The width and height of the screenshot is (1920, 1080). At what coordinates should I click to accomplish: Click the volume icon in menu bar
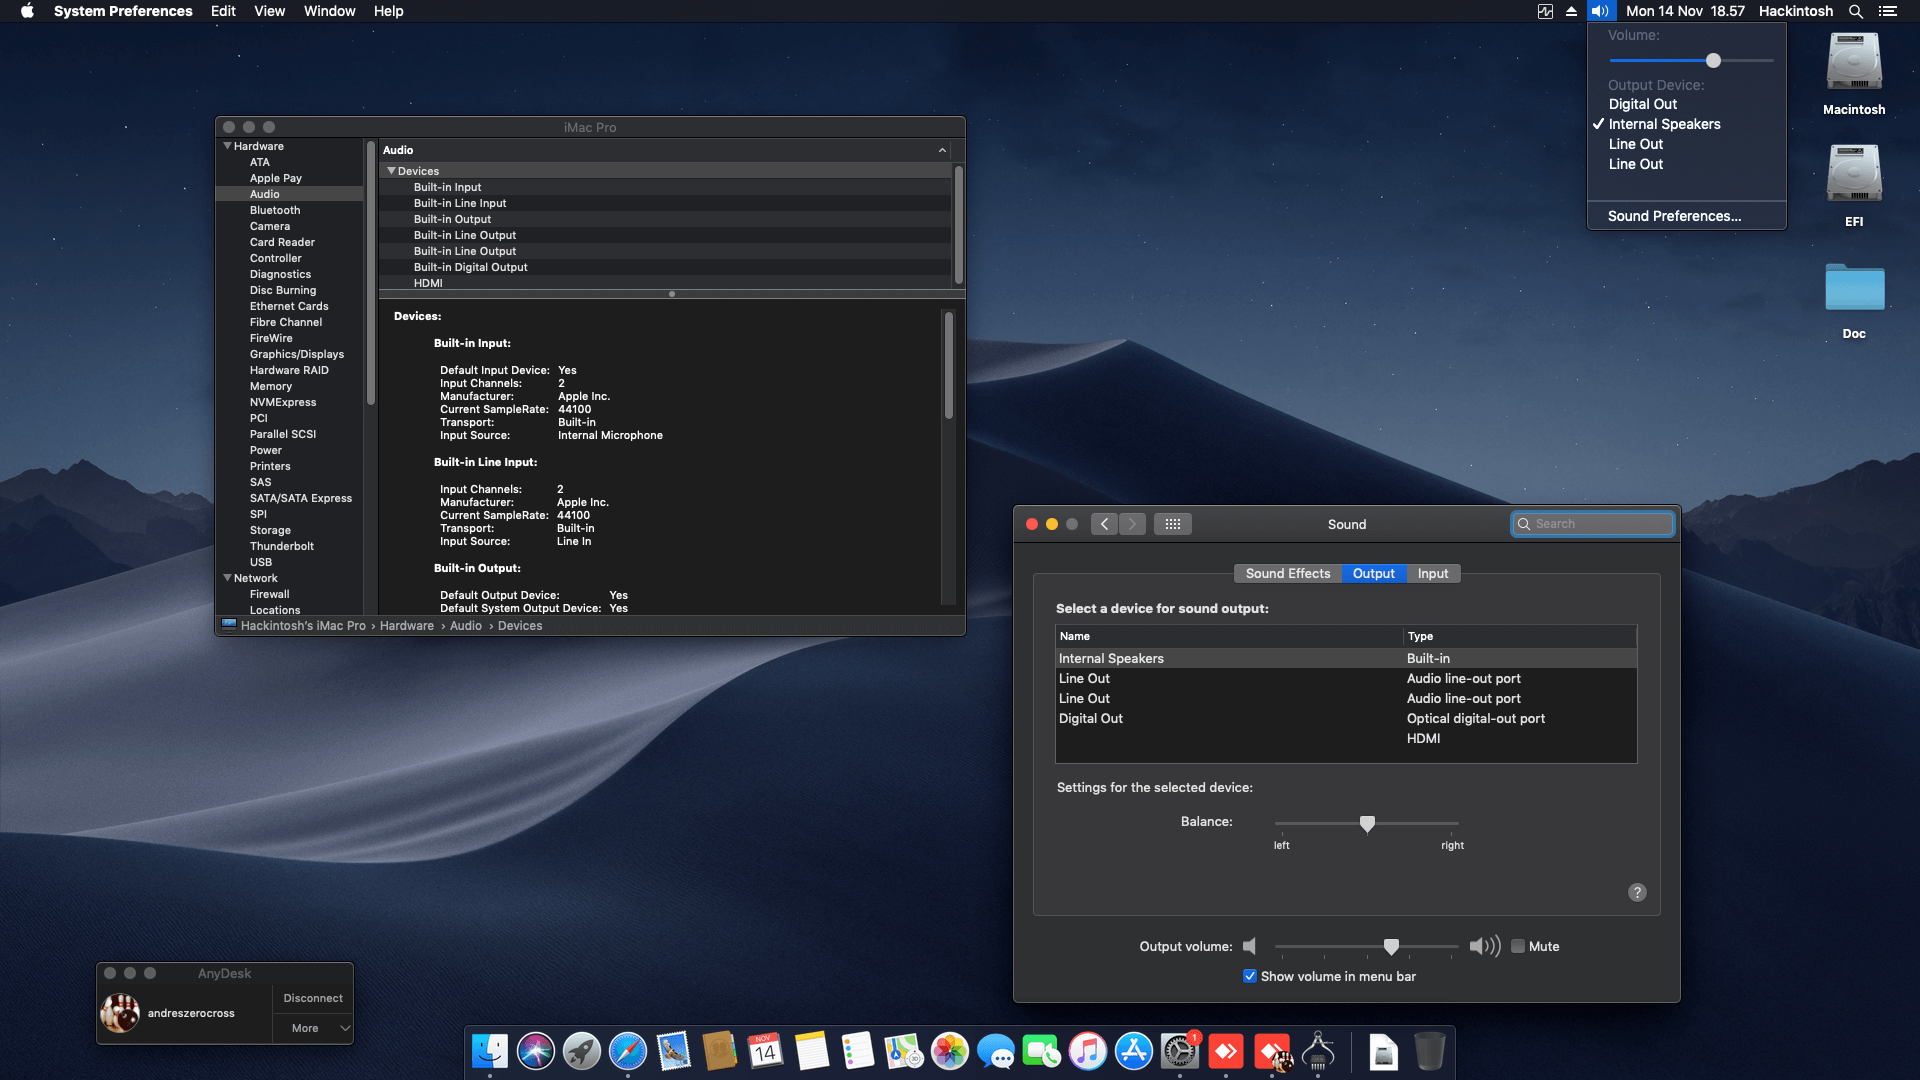pos(1600,11)
